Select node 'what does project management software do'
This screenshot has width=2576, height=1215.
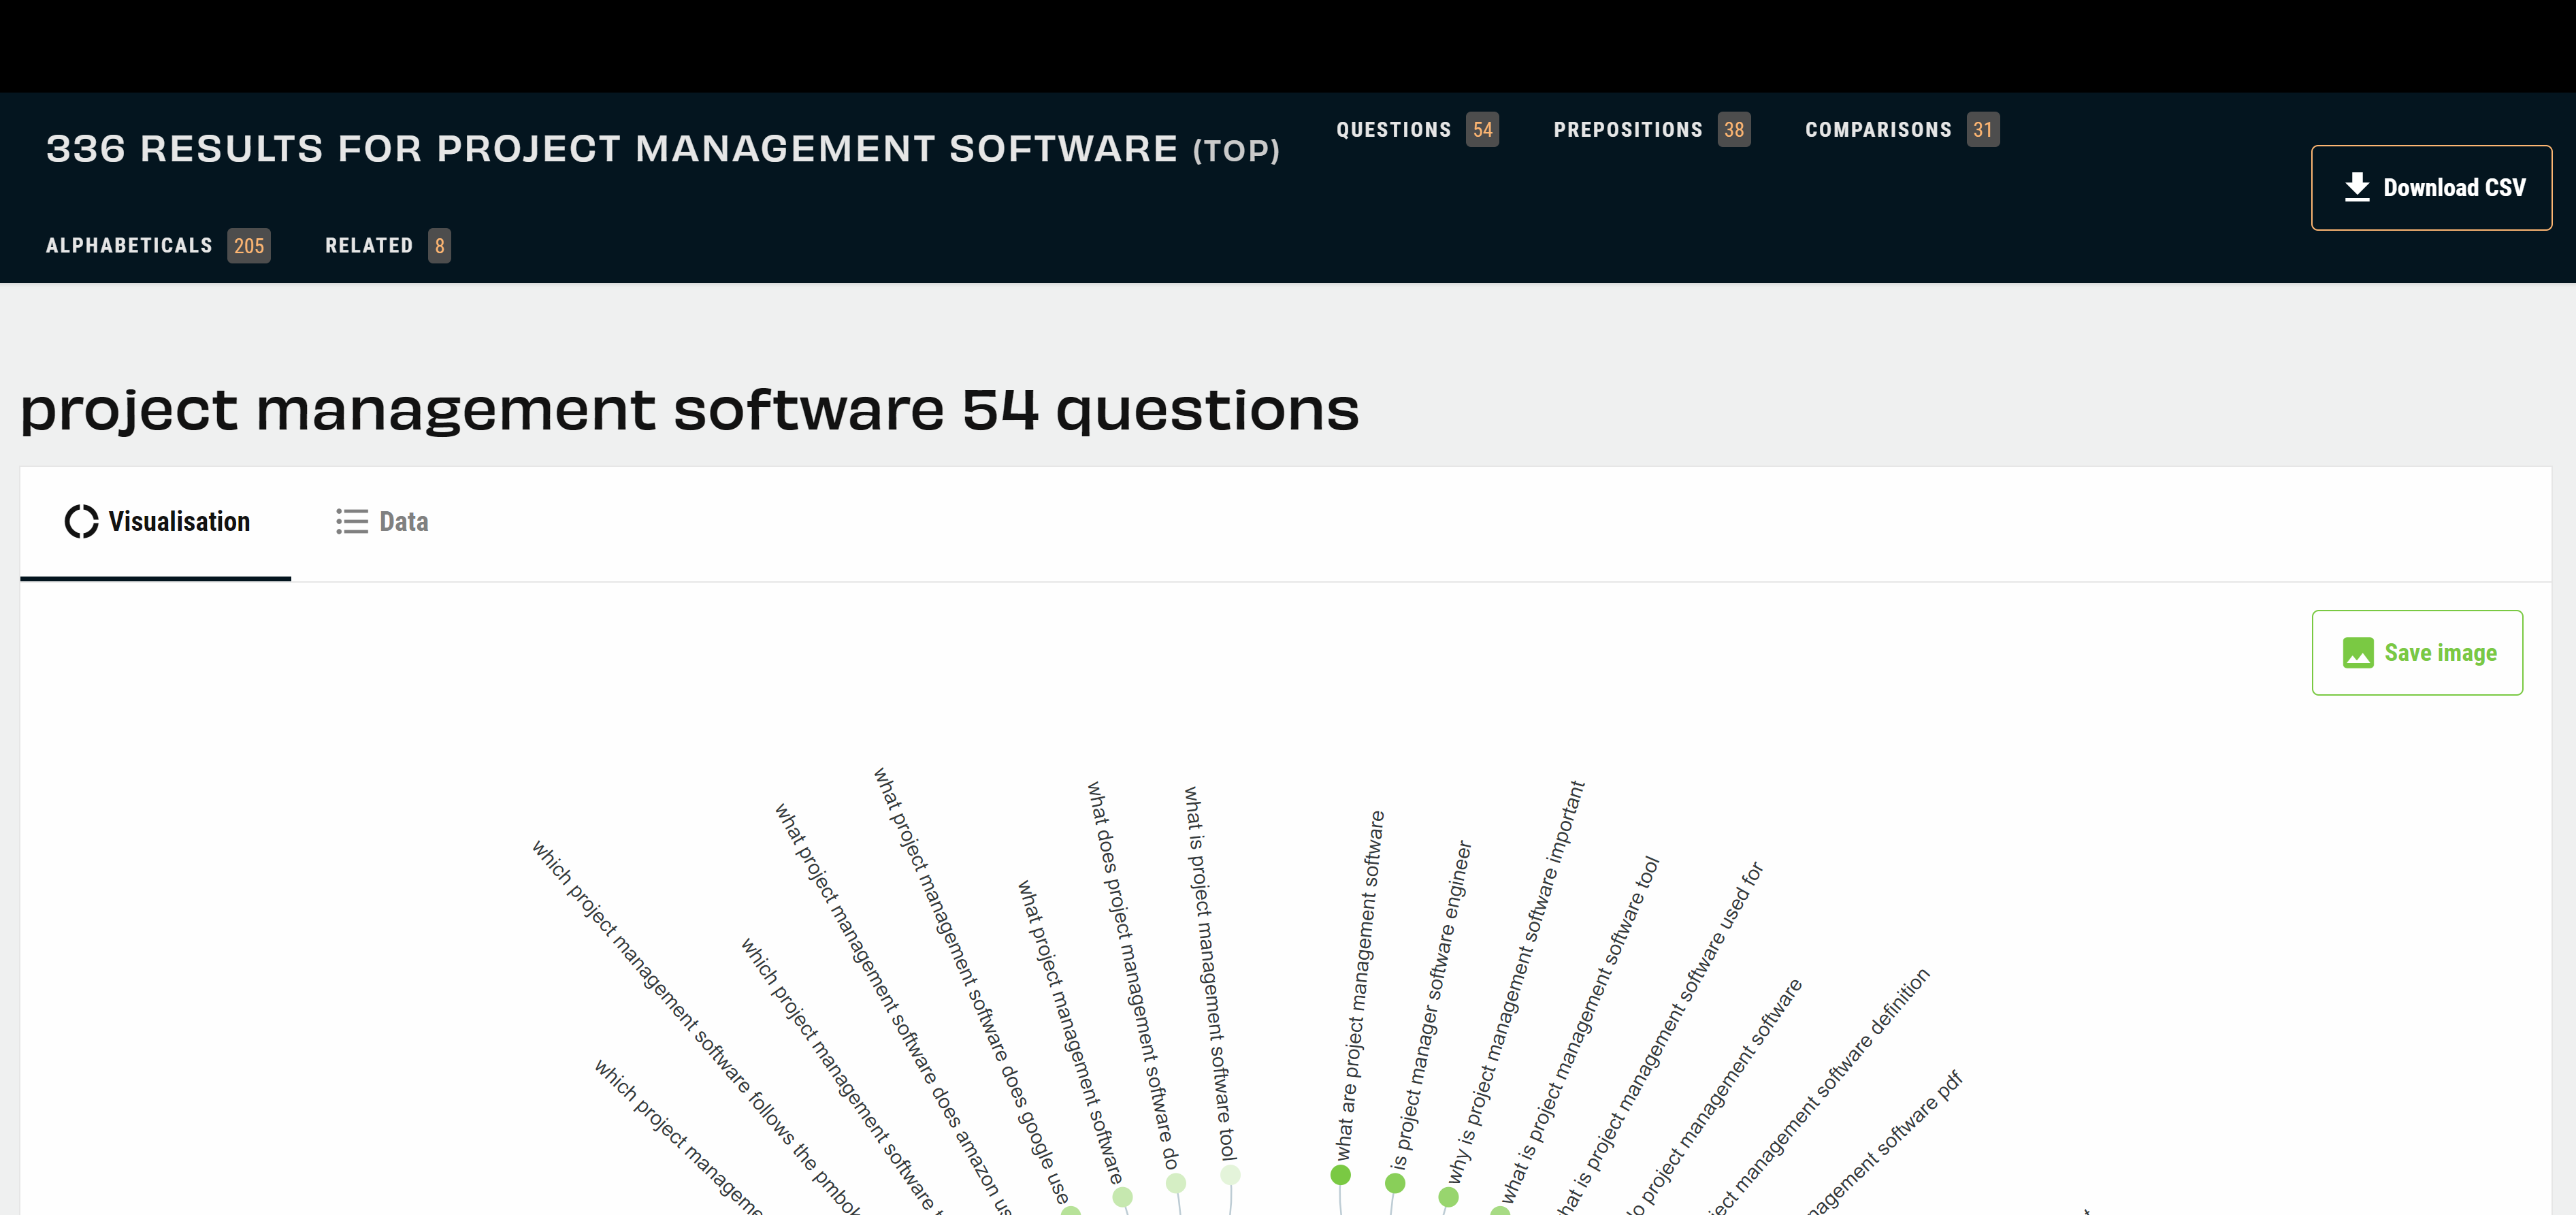[1176, 1184]
